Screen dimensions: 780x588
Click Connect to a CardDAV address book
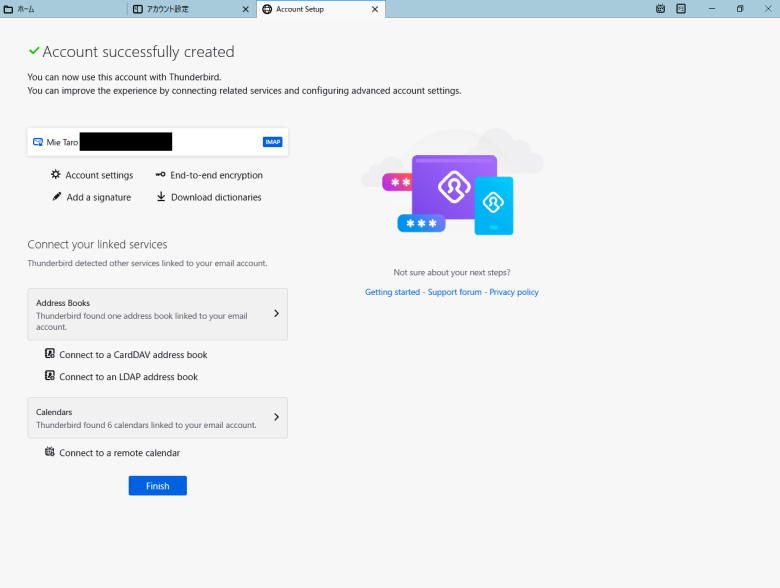(133, 355)
